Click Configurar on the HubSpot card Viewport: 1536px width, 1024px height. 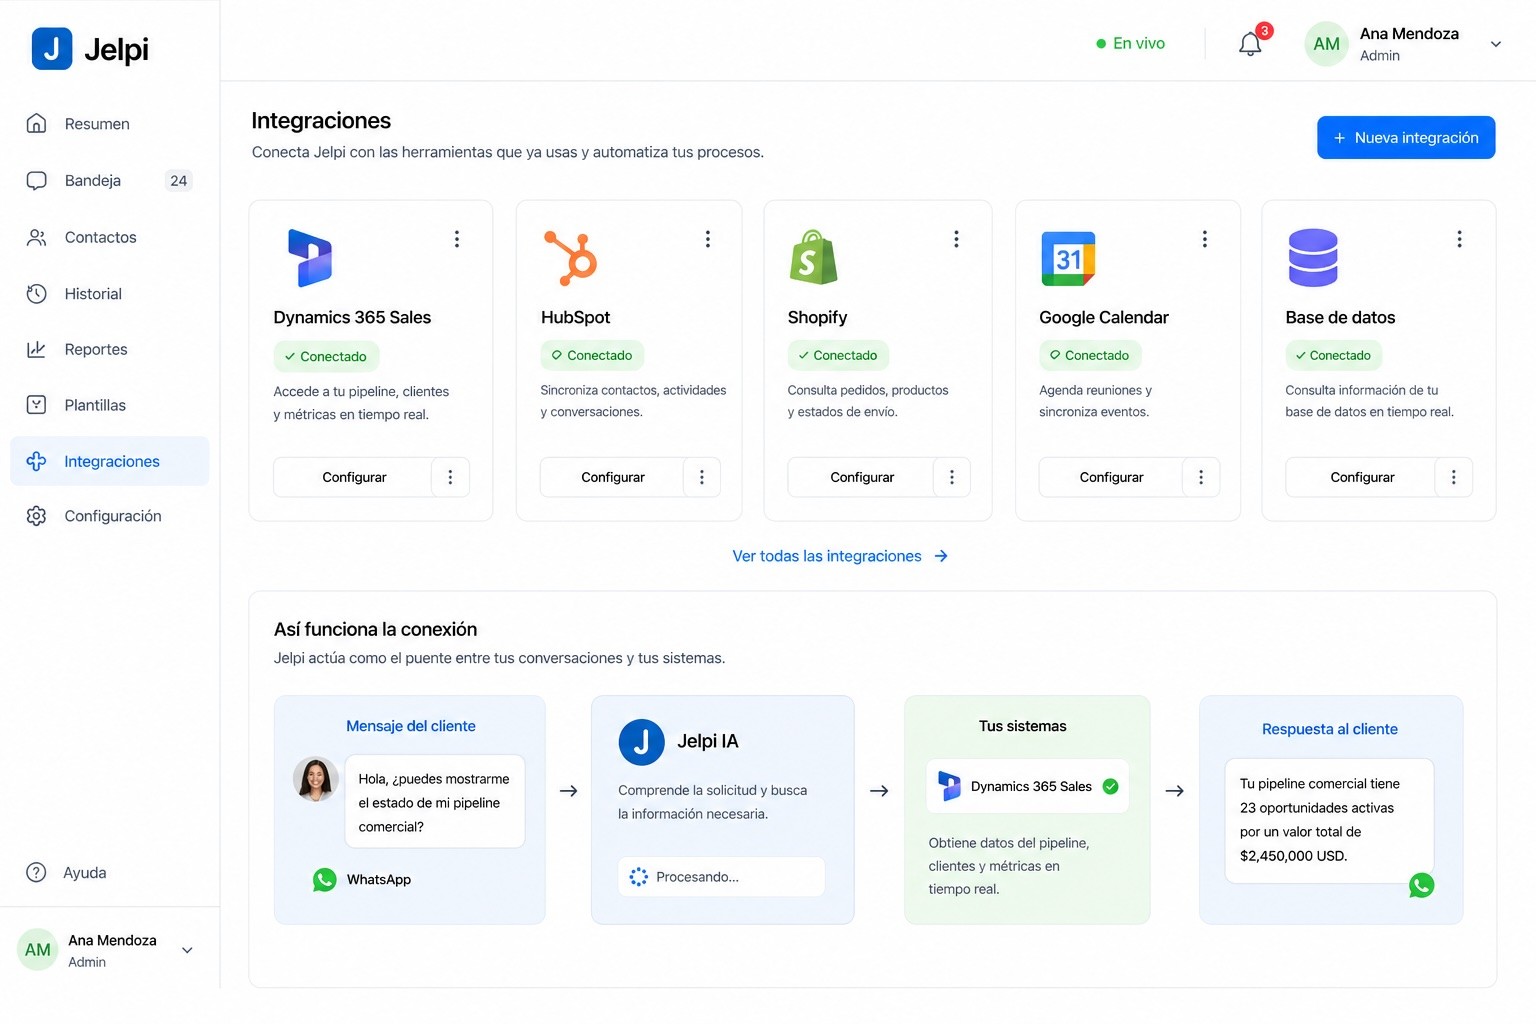coord(612,477)
